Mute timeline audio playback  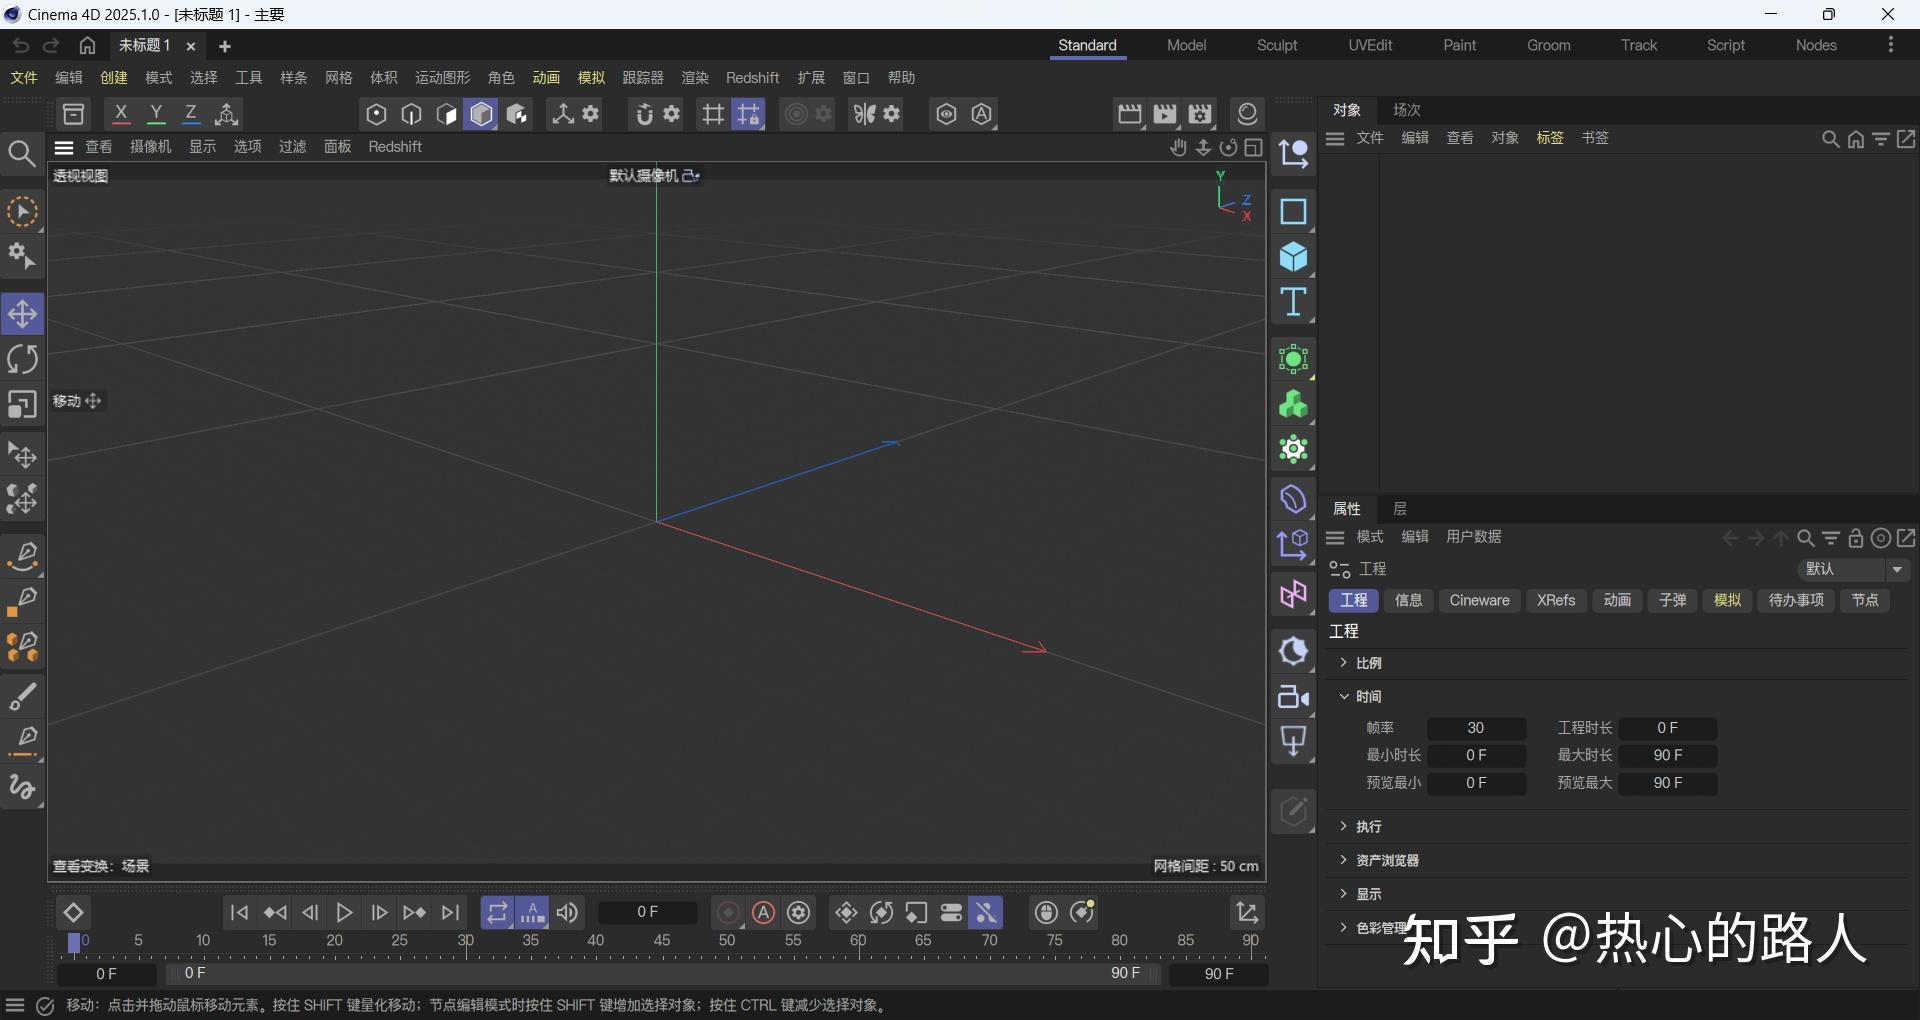[567, 913]
